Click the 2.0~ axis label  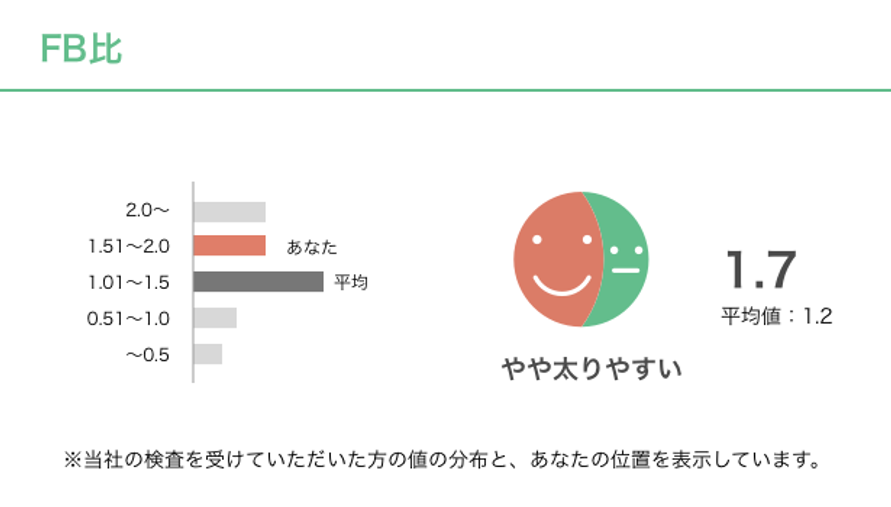pyautogui.click(x=148, y=211)
